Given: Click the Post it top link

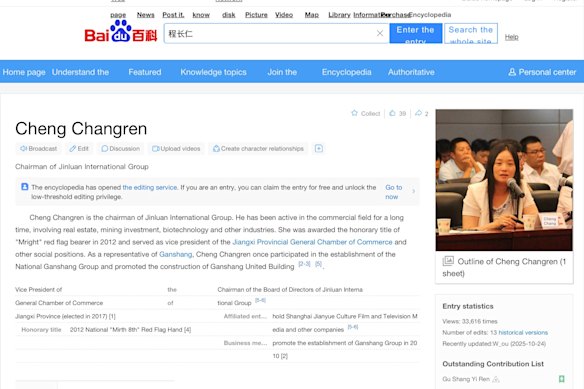Looking at the screenshot, I should coord(173,15).
